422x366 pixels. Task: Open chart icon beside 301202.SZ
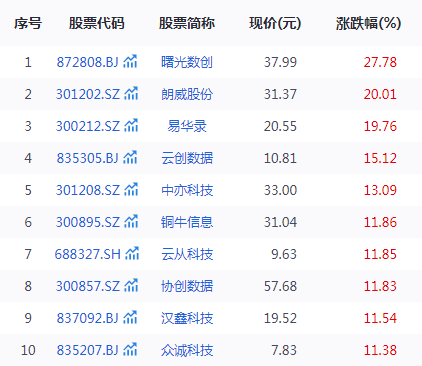coord(131,93)
